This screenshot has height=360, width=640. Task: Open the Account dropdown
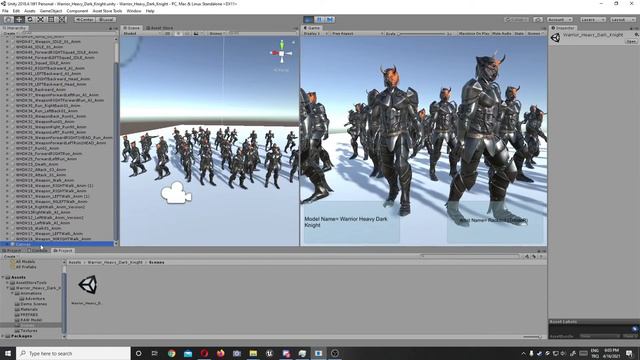(x=560, y=19)
